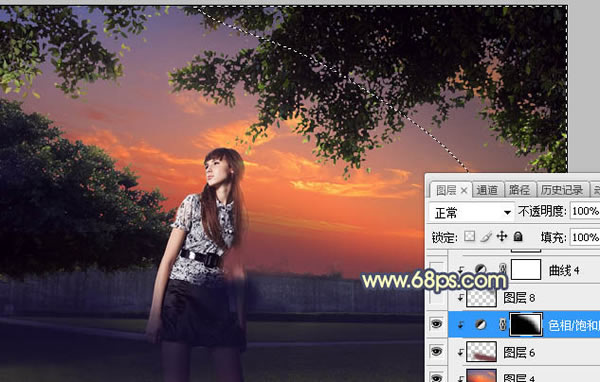Screen dimensions: 600x382
Task: Toggle visibility of 图层 4
Action: pyautogui.click(x=437, y=377)
